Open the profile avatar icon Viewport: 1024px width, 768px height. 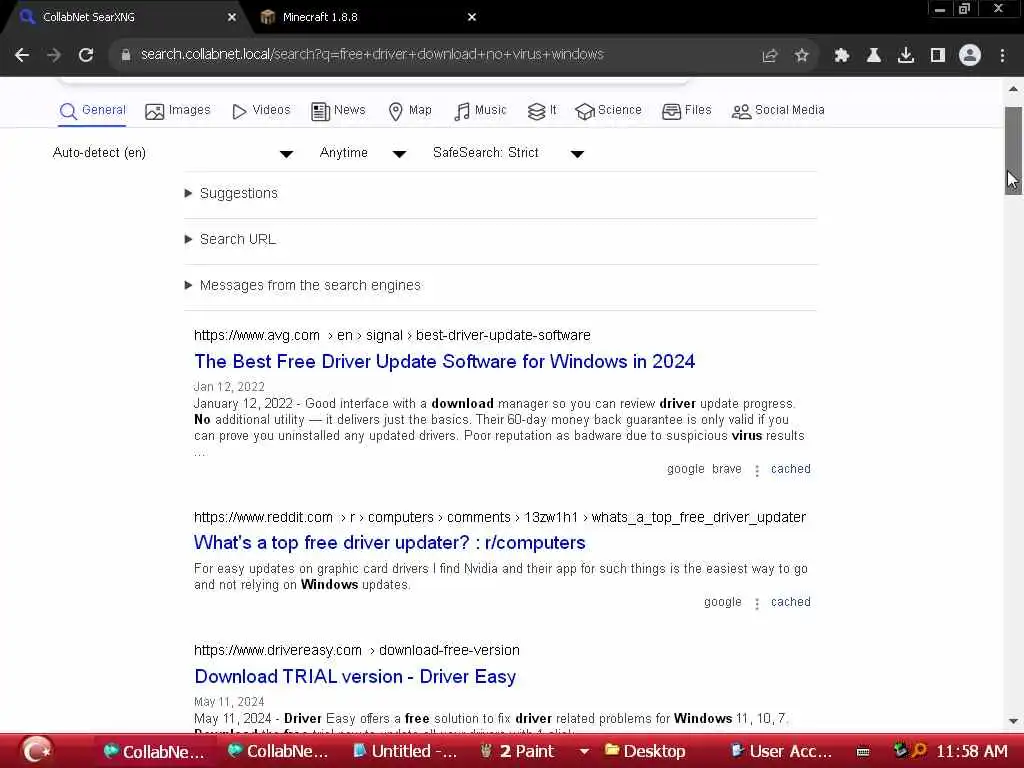[x=970, y=56]
